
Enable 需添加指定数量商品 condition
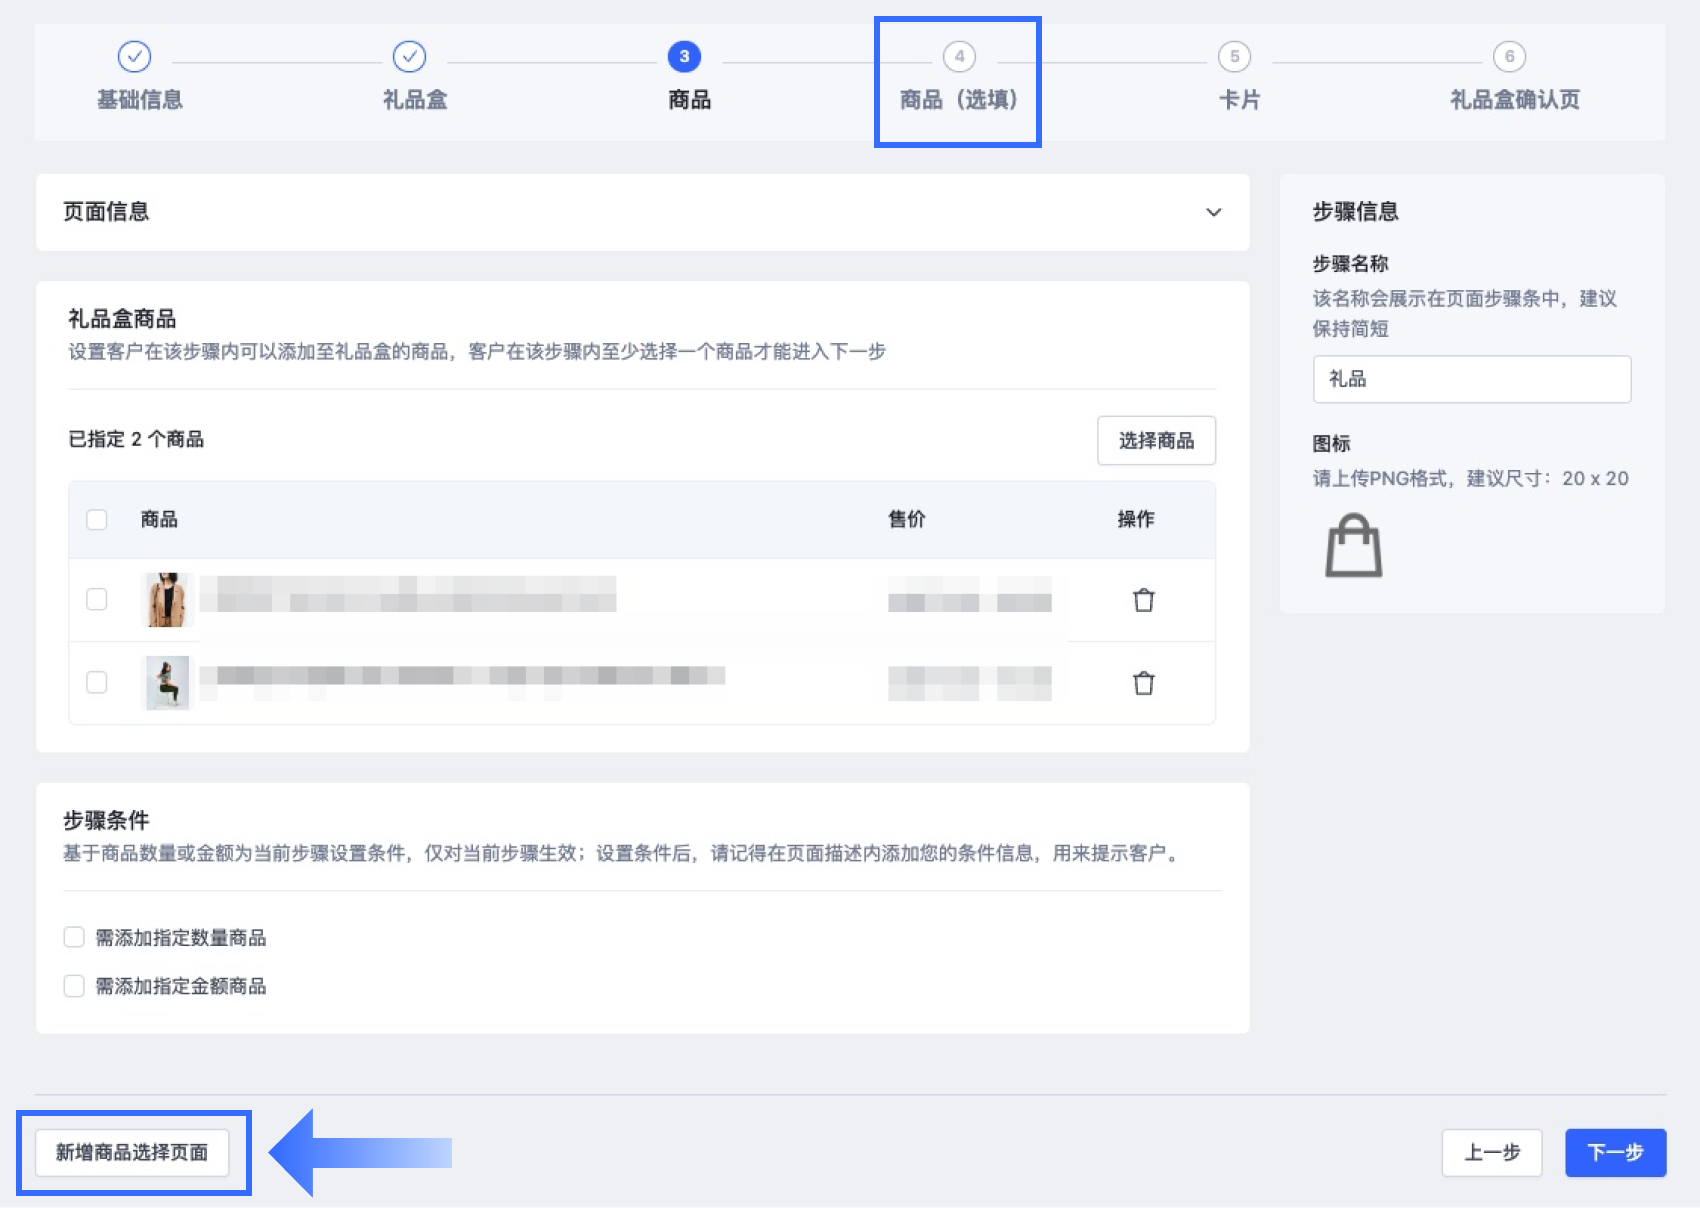[74, 937]
